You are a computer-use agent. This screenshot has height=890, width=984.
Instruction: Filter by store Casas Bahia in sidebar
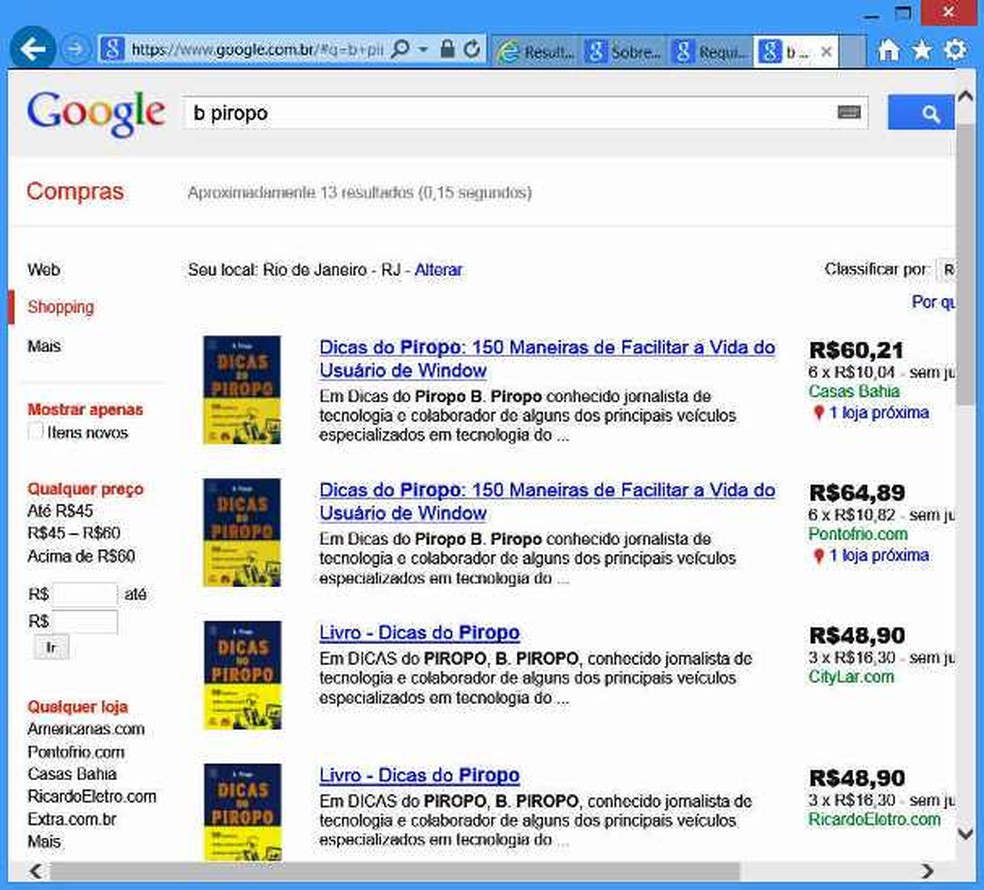pyautogui.click(x=72, y=774)
